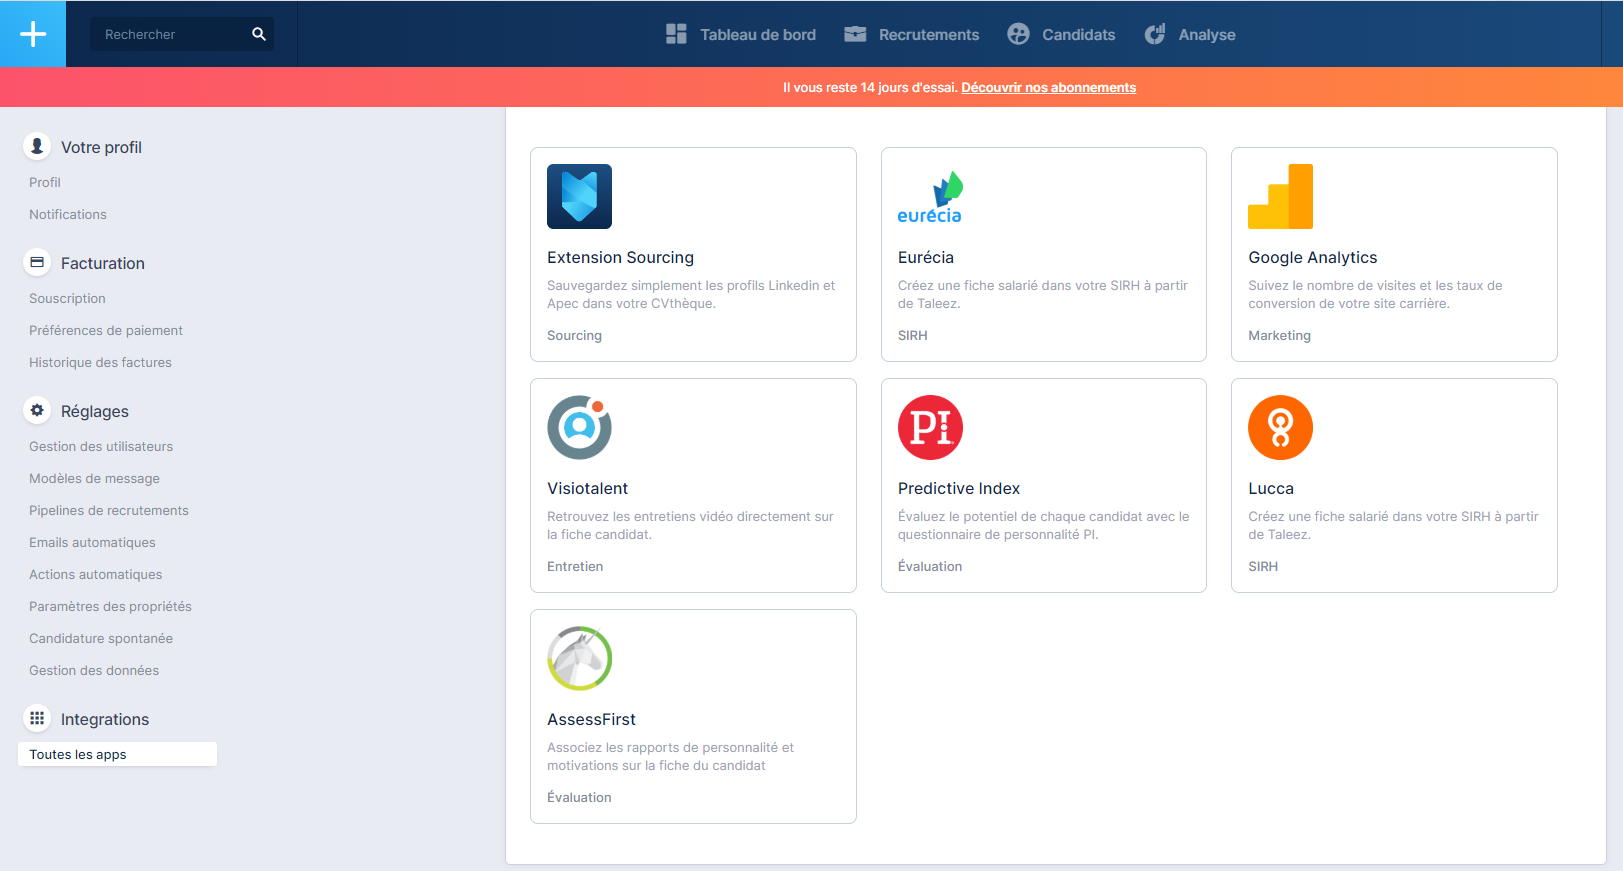
Task: Click the Visiotalent logo
Action: [x=579, y=427]
